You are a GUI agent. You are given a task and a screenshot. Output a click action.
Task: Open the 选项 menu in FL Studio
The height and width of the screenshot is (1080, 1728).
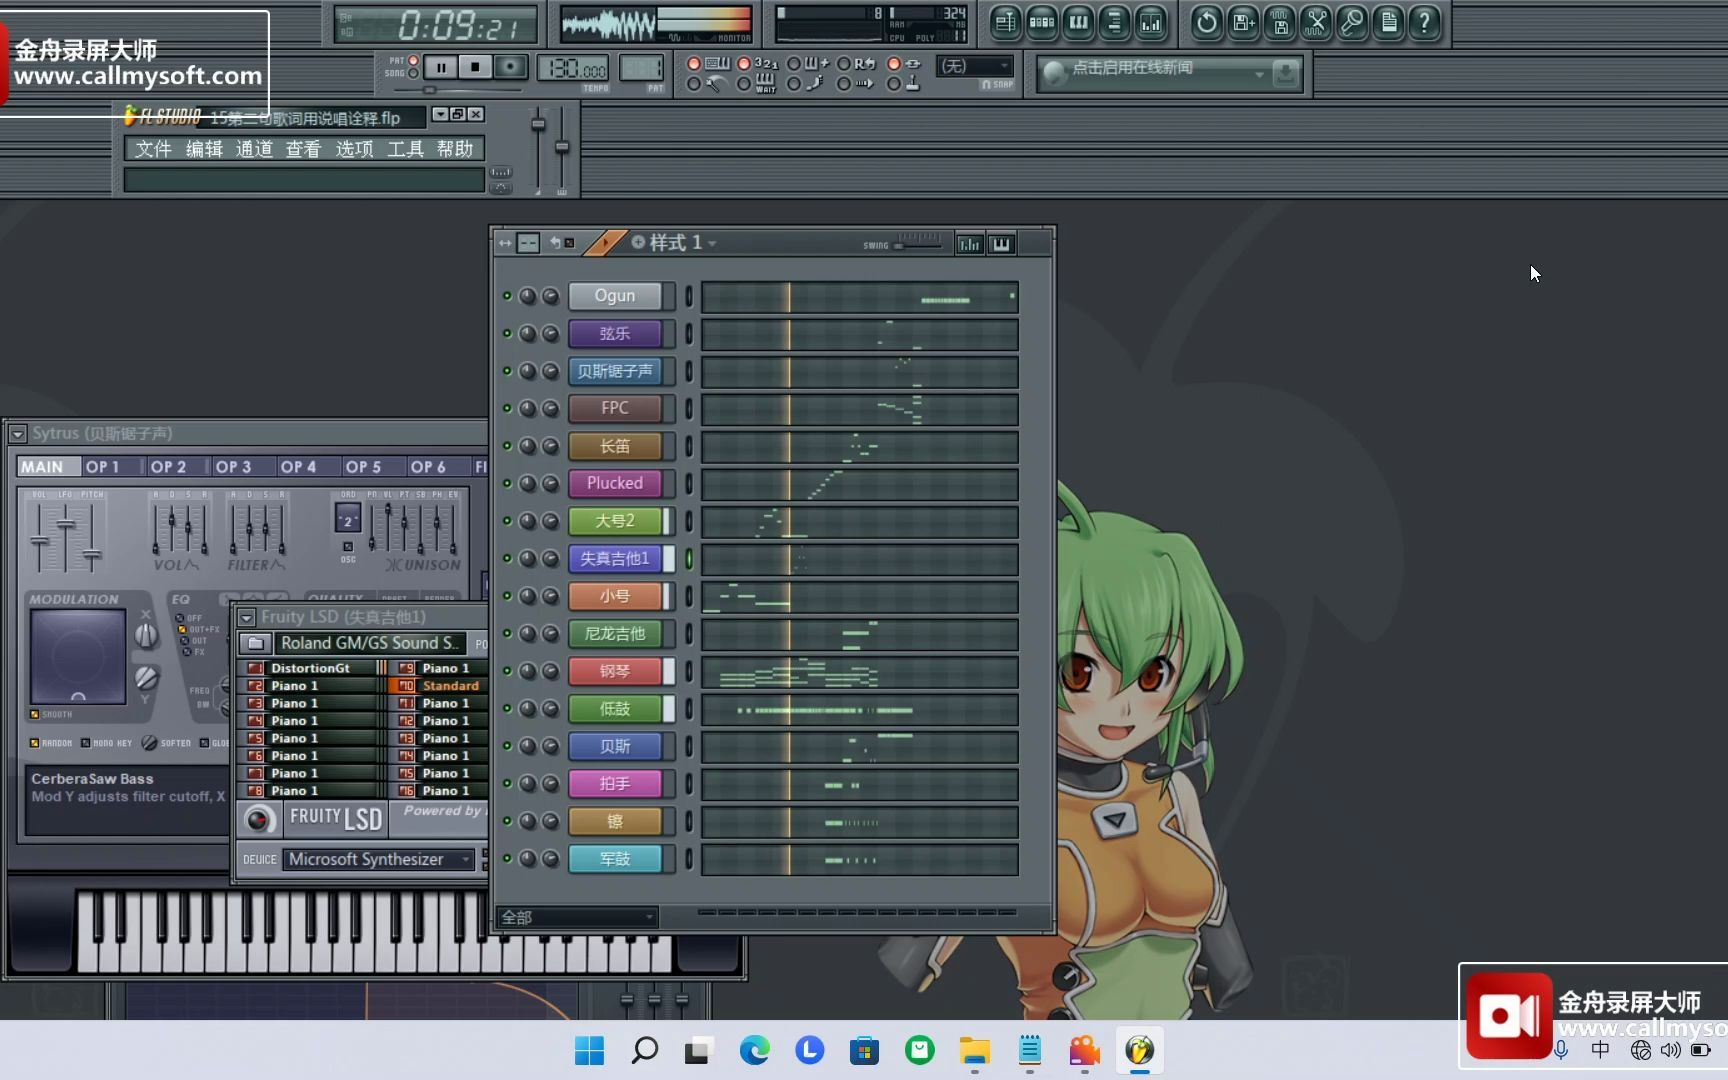pyautogui.click(x=354, y=148)
